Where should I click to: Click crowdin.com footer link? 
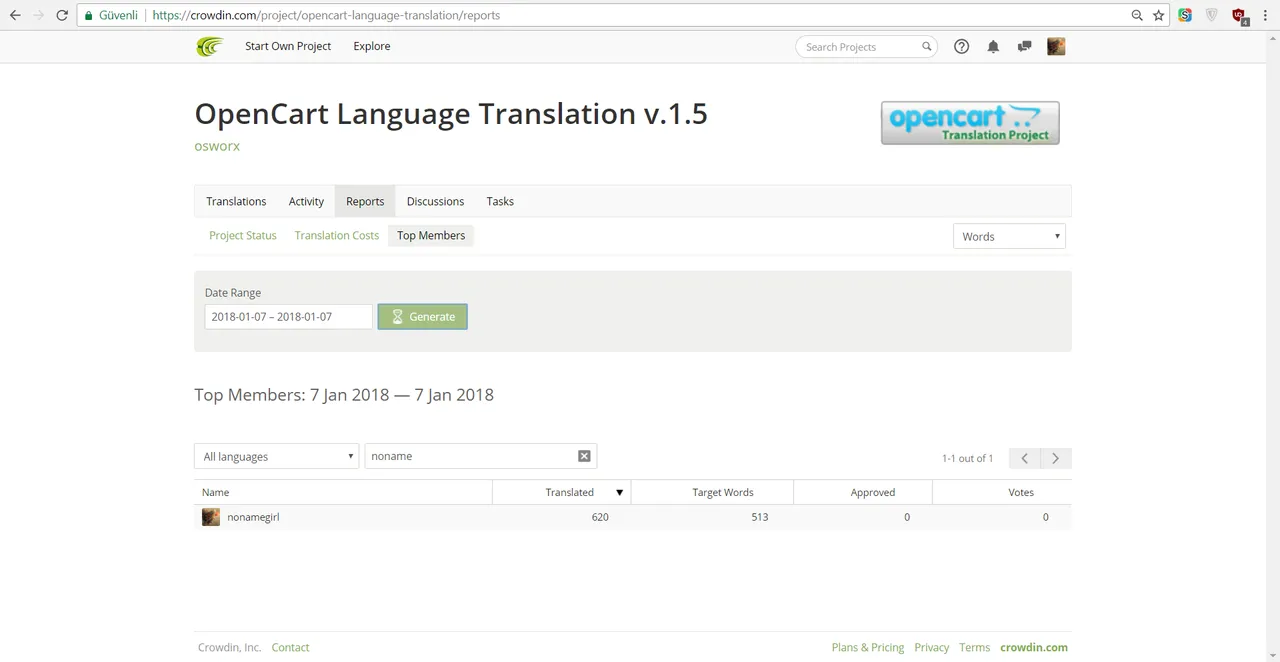[1034, 647]
